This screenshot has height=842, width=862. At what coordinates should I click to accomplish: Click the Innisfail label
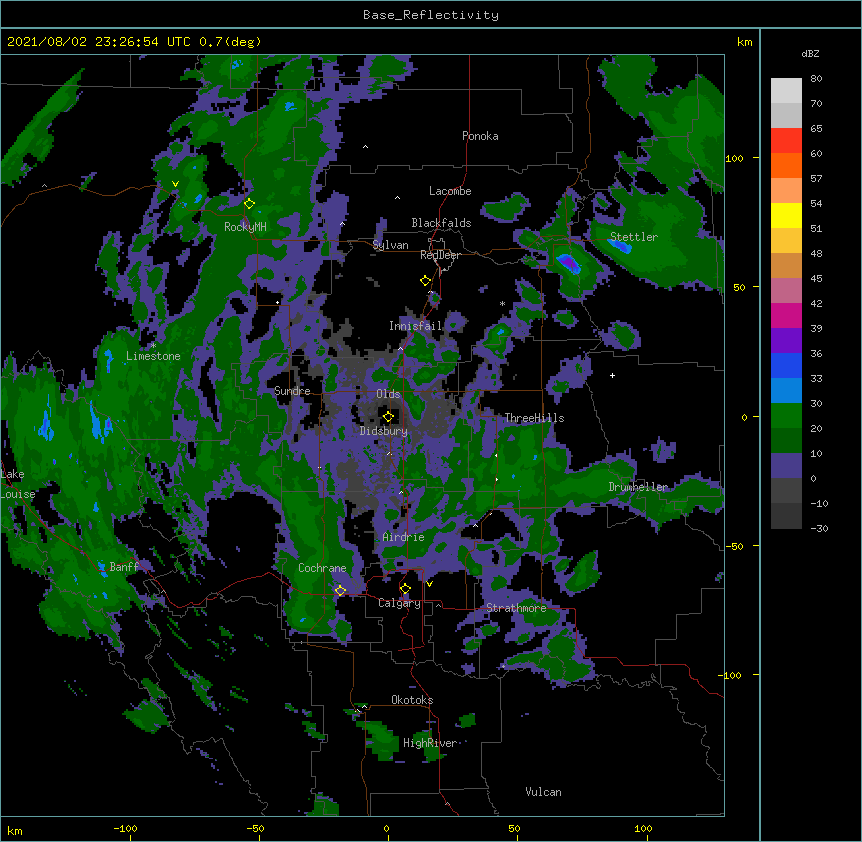coord(416,326)
